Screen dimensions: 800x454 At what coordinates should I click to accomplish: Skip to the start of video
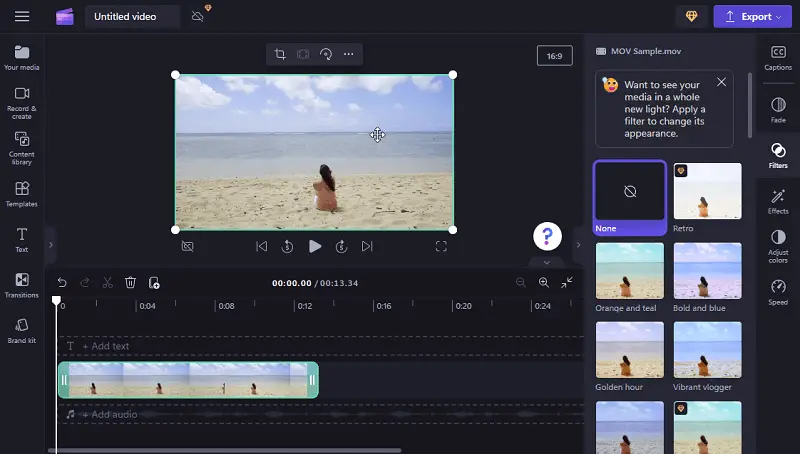(x=262, y=246)
